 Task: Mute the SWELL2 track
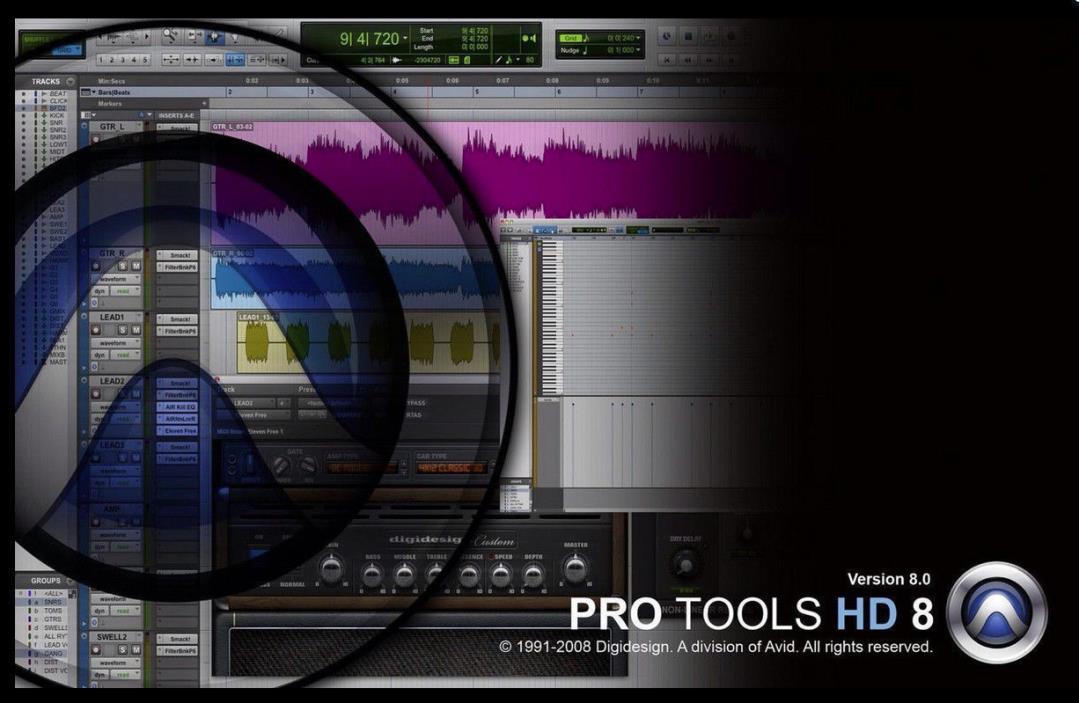(x=136, y=649)
